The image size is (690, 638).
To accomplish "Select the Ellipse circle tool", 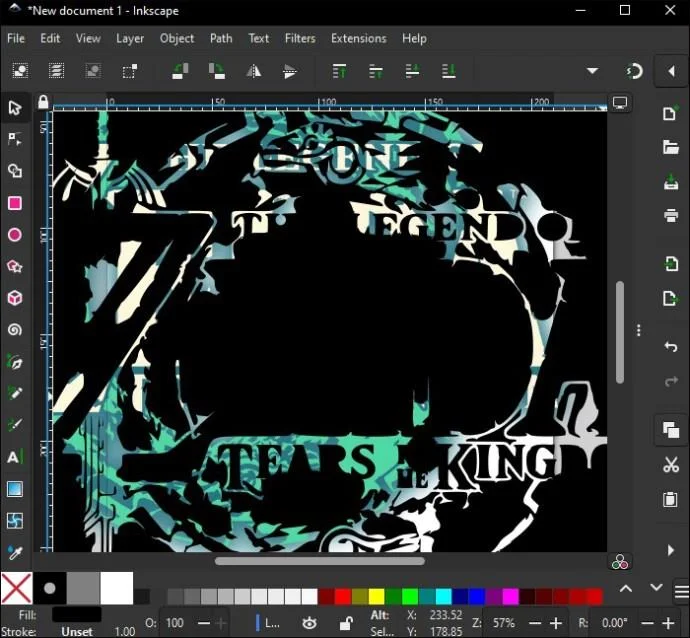I will 15,235.
